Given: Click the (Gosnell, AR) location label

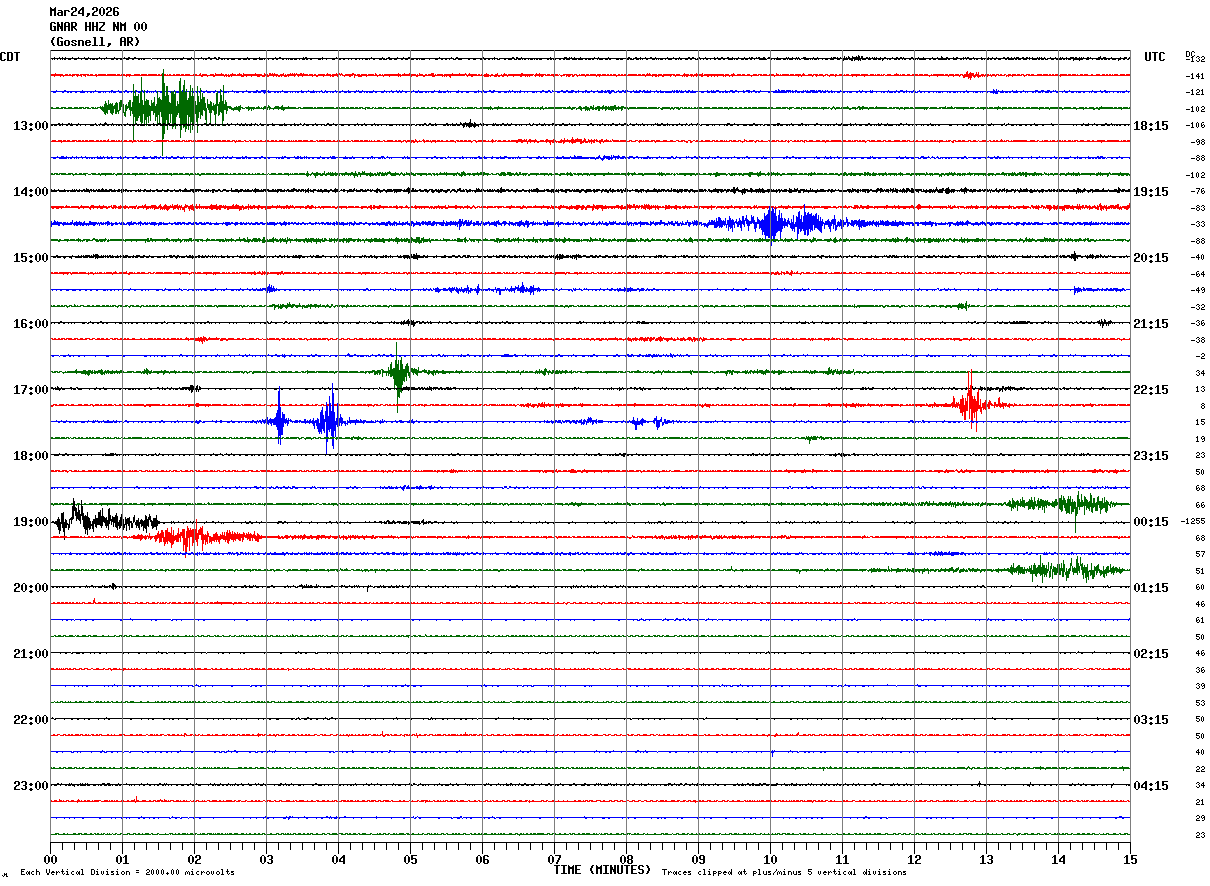Looking at the screenshot, I should pos(95,42).
